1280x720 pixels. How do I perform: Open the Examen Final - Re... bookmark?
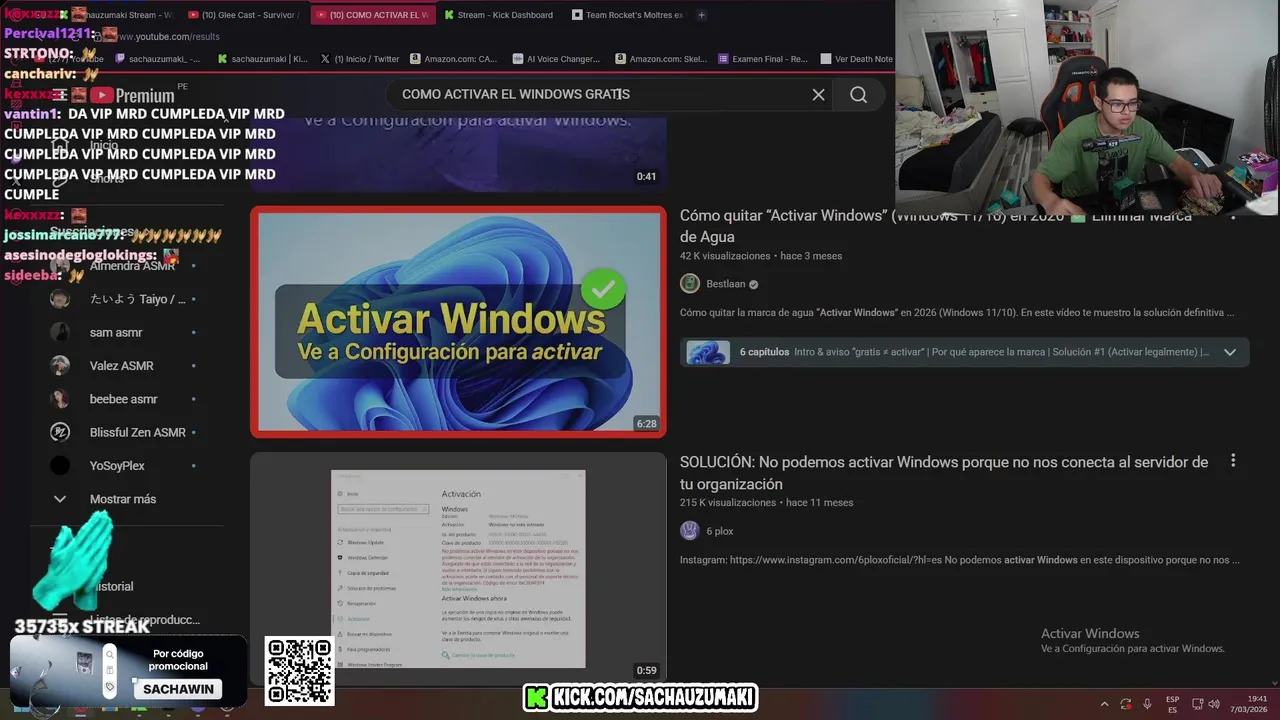pos(762,59)
